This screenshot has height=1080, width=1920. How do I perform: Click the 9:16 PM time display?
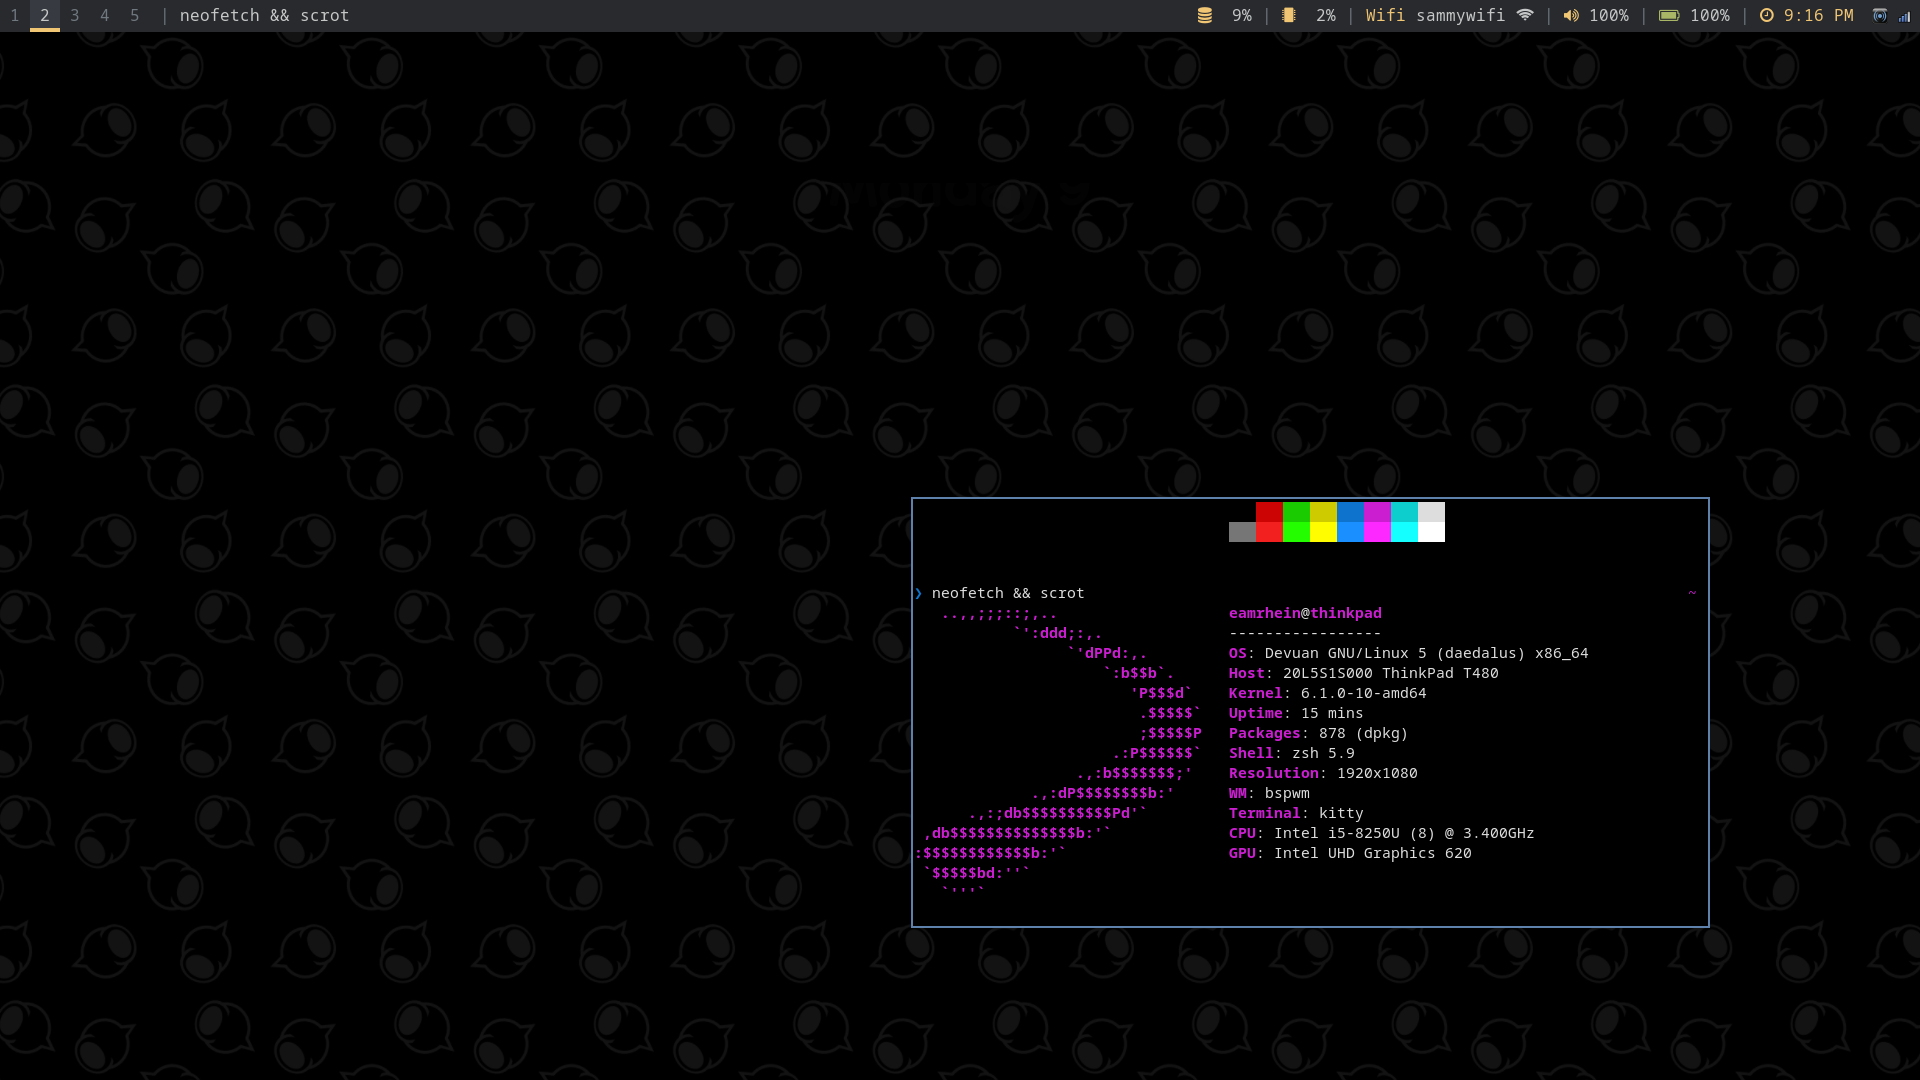1818,15
